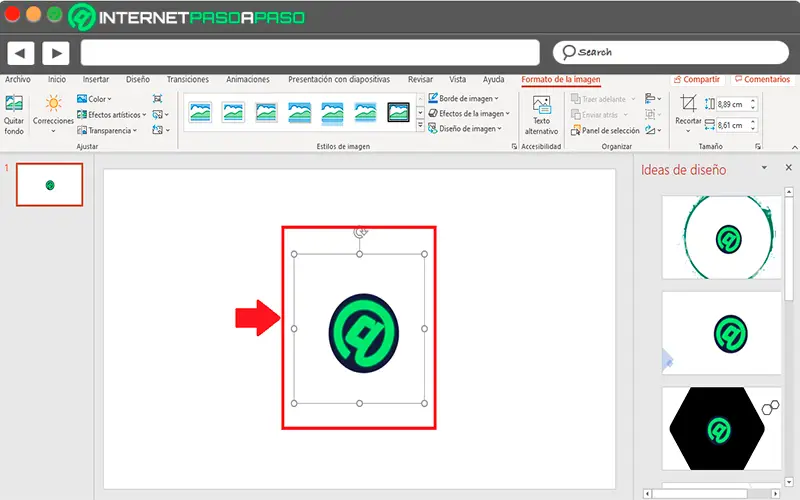
Task: Switch to the Inicio tab
Action: (57, 79)
